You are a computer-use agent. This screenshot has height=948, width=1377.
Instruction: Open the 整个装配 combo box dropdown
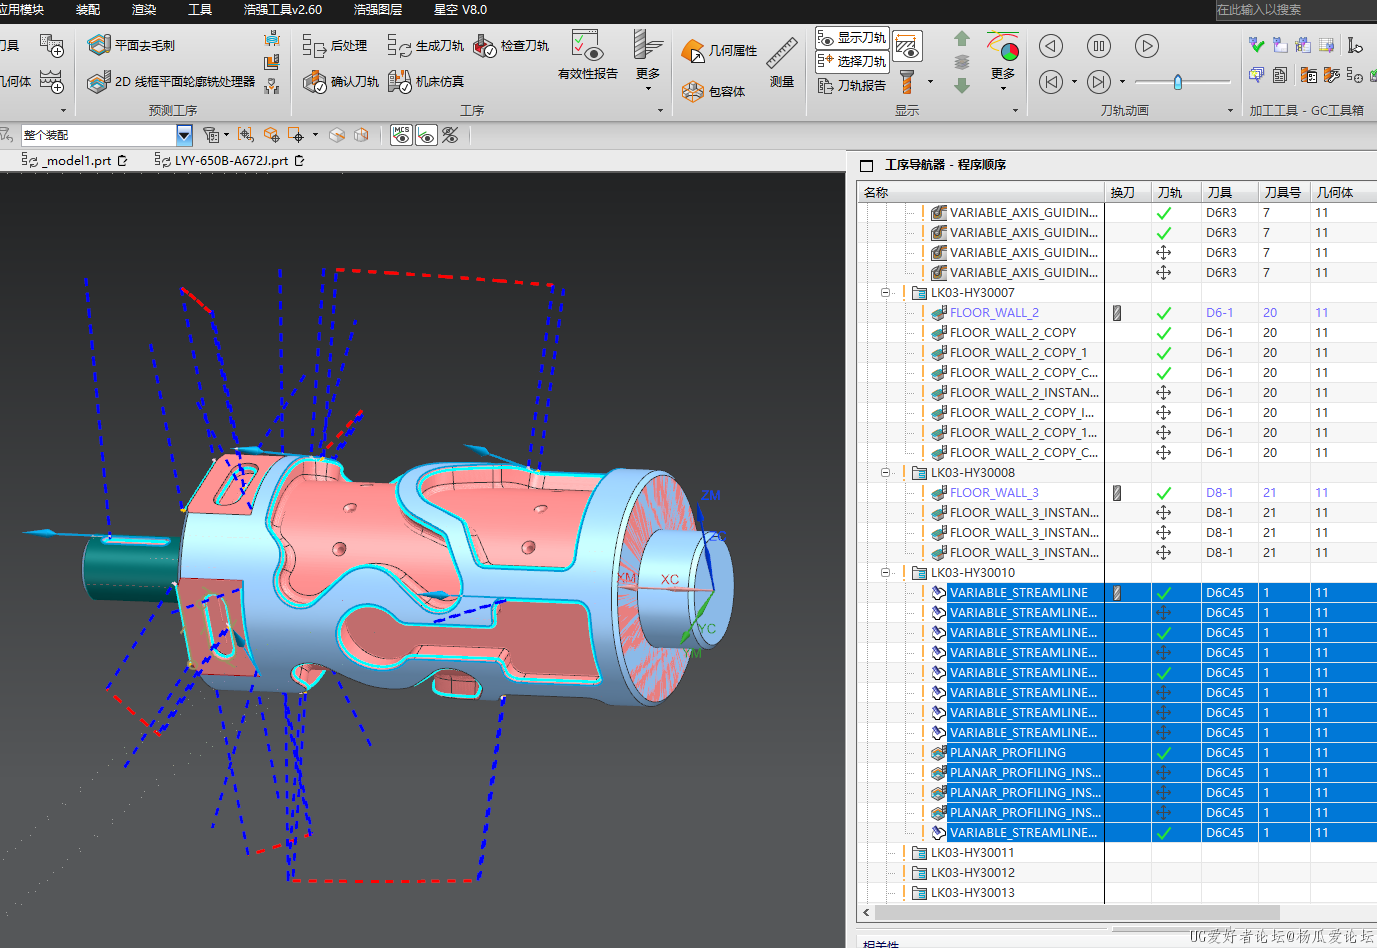tap(184, 135)
